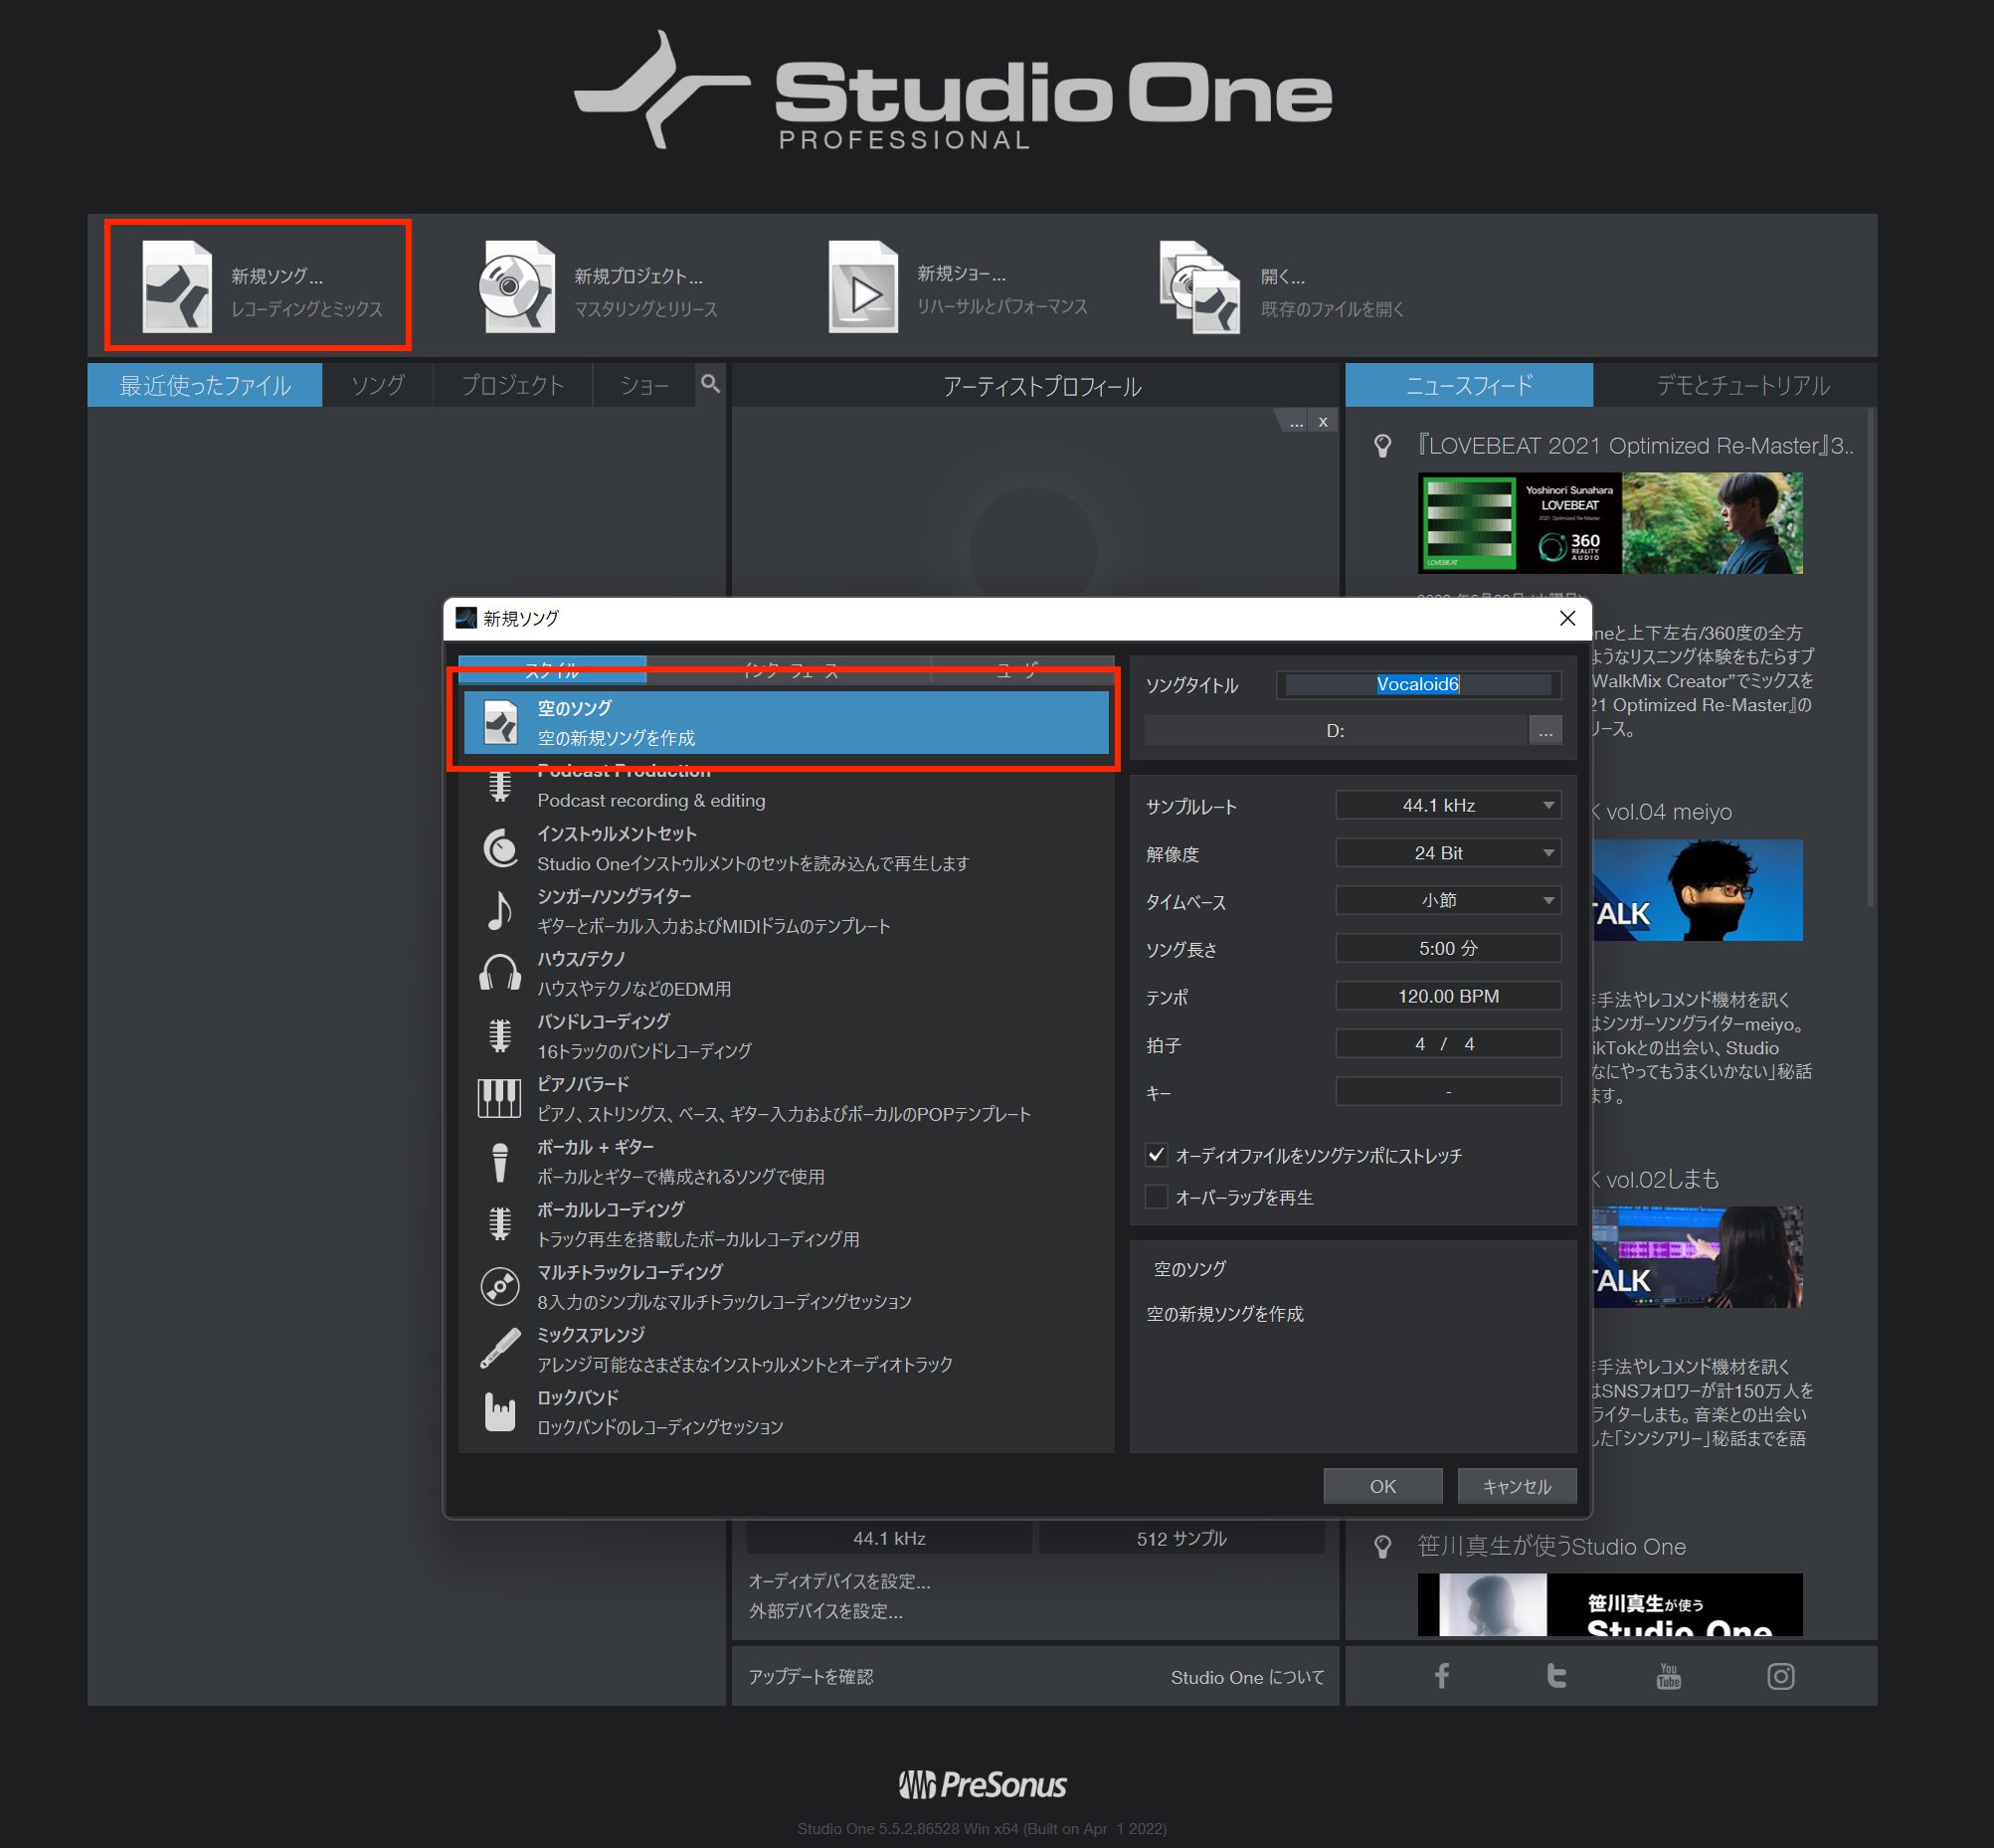
Task: Click the アップデートを確認 link
Action: pos(811,1676)
